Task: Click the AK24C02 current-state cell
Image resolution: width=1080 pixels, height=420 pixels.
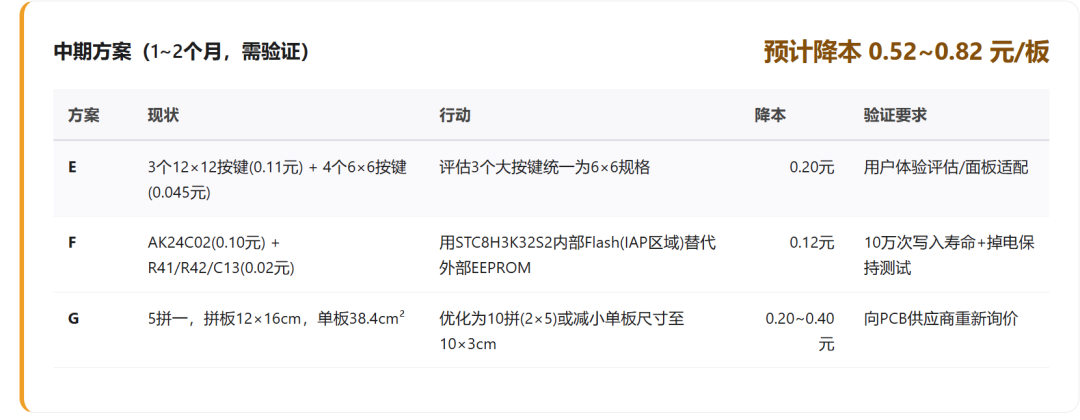Action: [221, 255]
